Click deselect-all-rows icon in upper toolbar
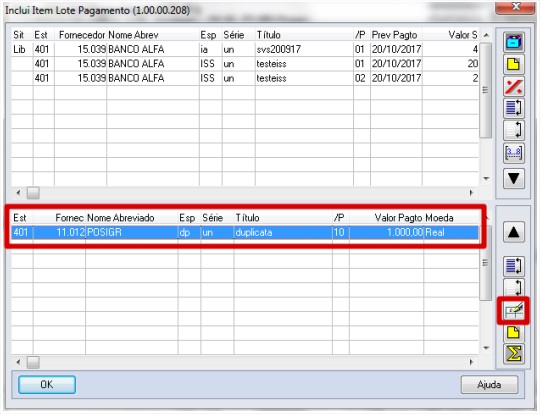Image resolution: width=540 pixels, height=414 pixels. [x=513, y=130]
